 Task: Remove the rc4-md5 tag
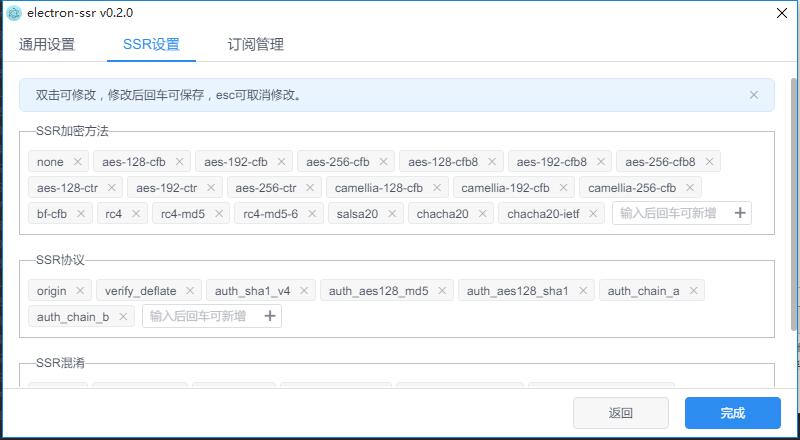218,213
